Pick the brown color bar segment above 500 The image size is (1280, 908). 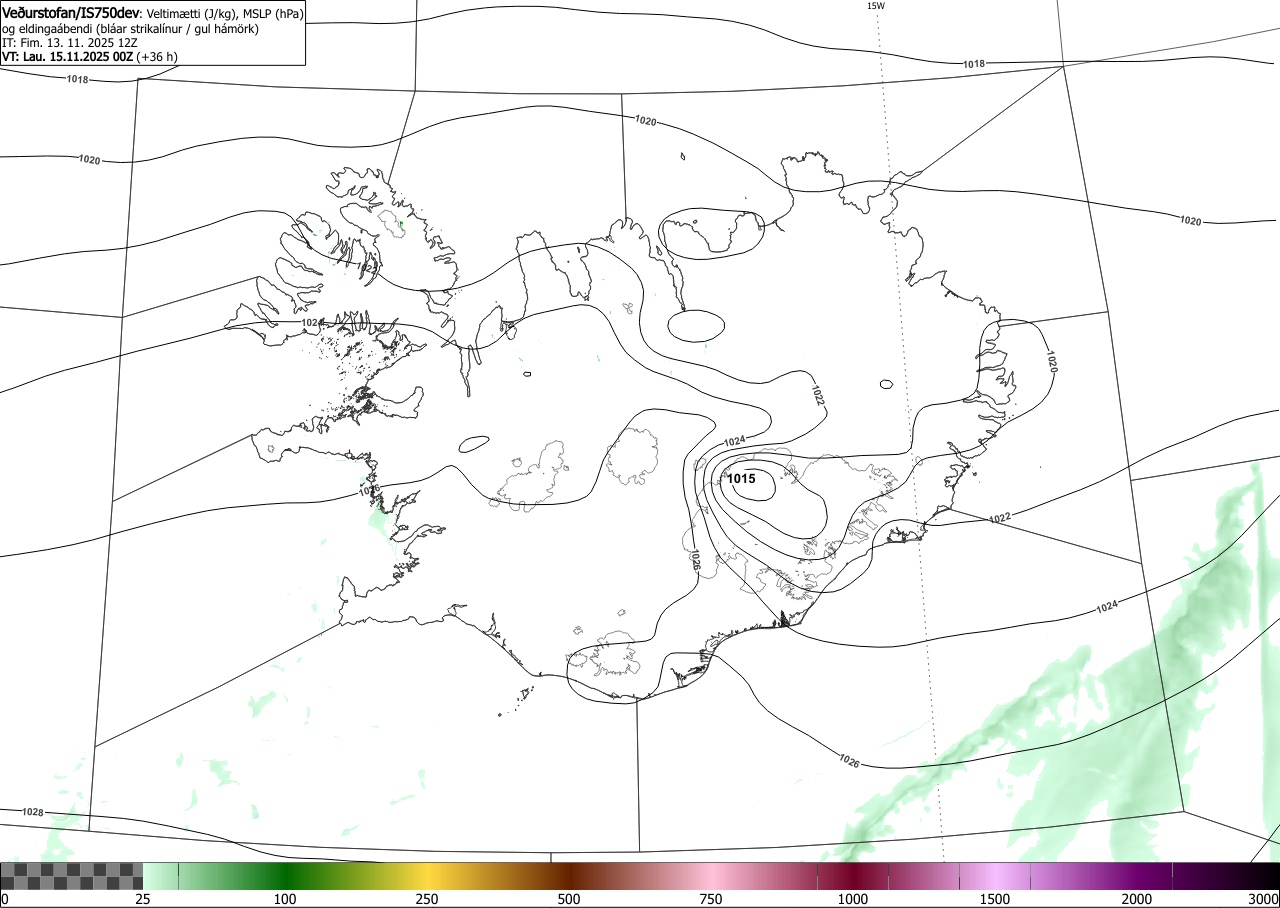tap(569, 876)
